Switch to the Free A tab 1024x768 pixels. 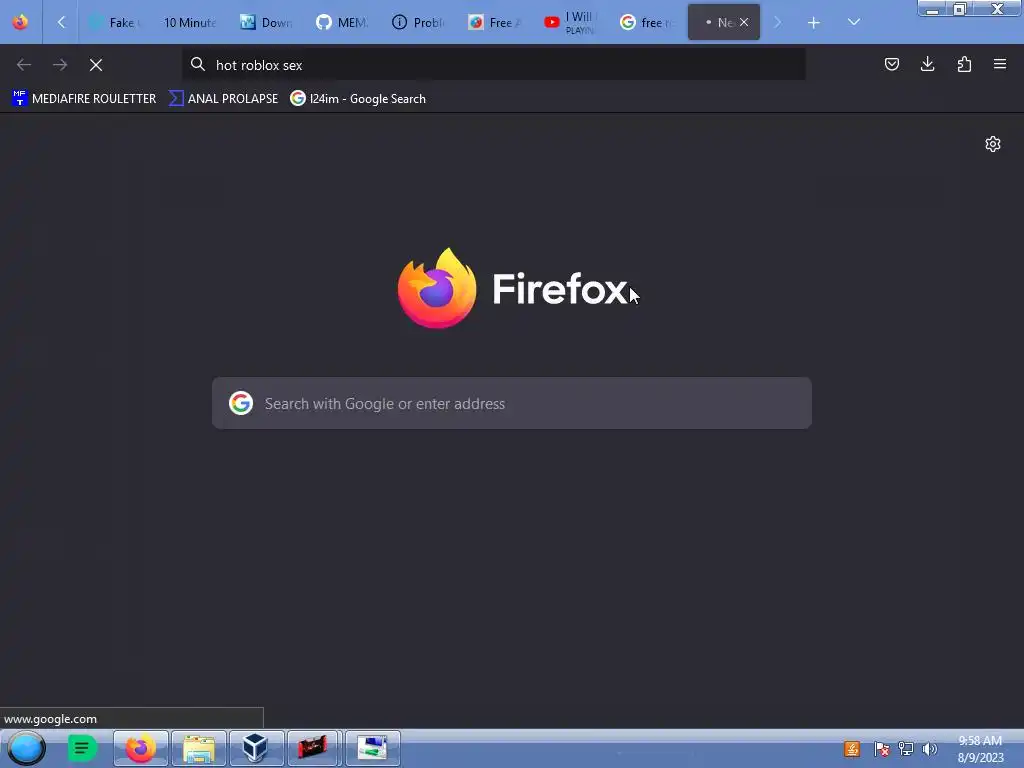point(494,22)
